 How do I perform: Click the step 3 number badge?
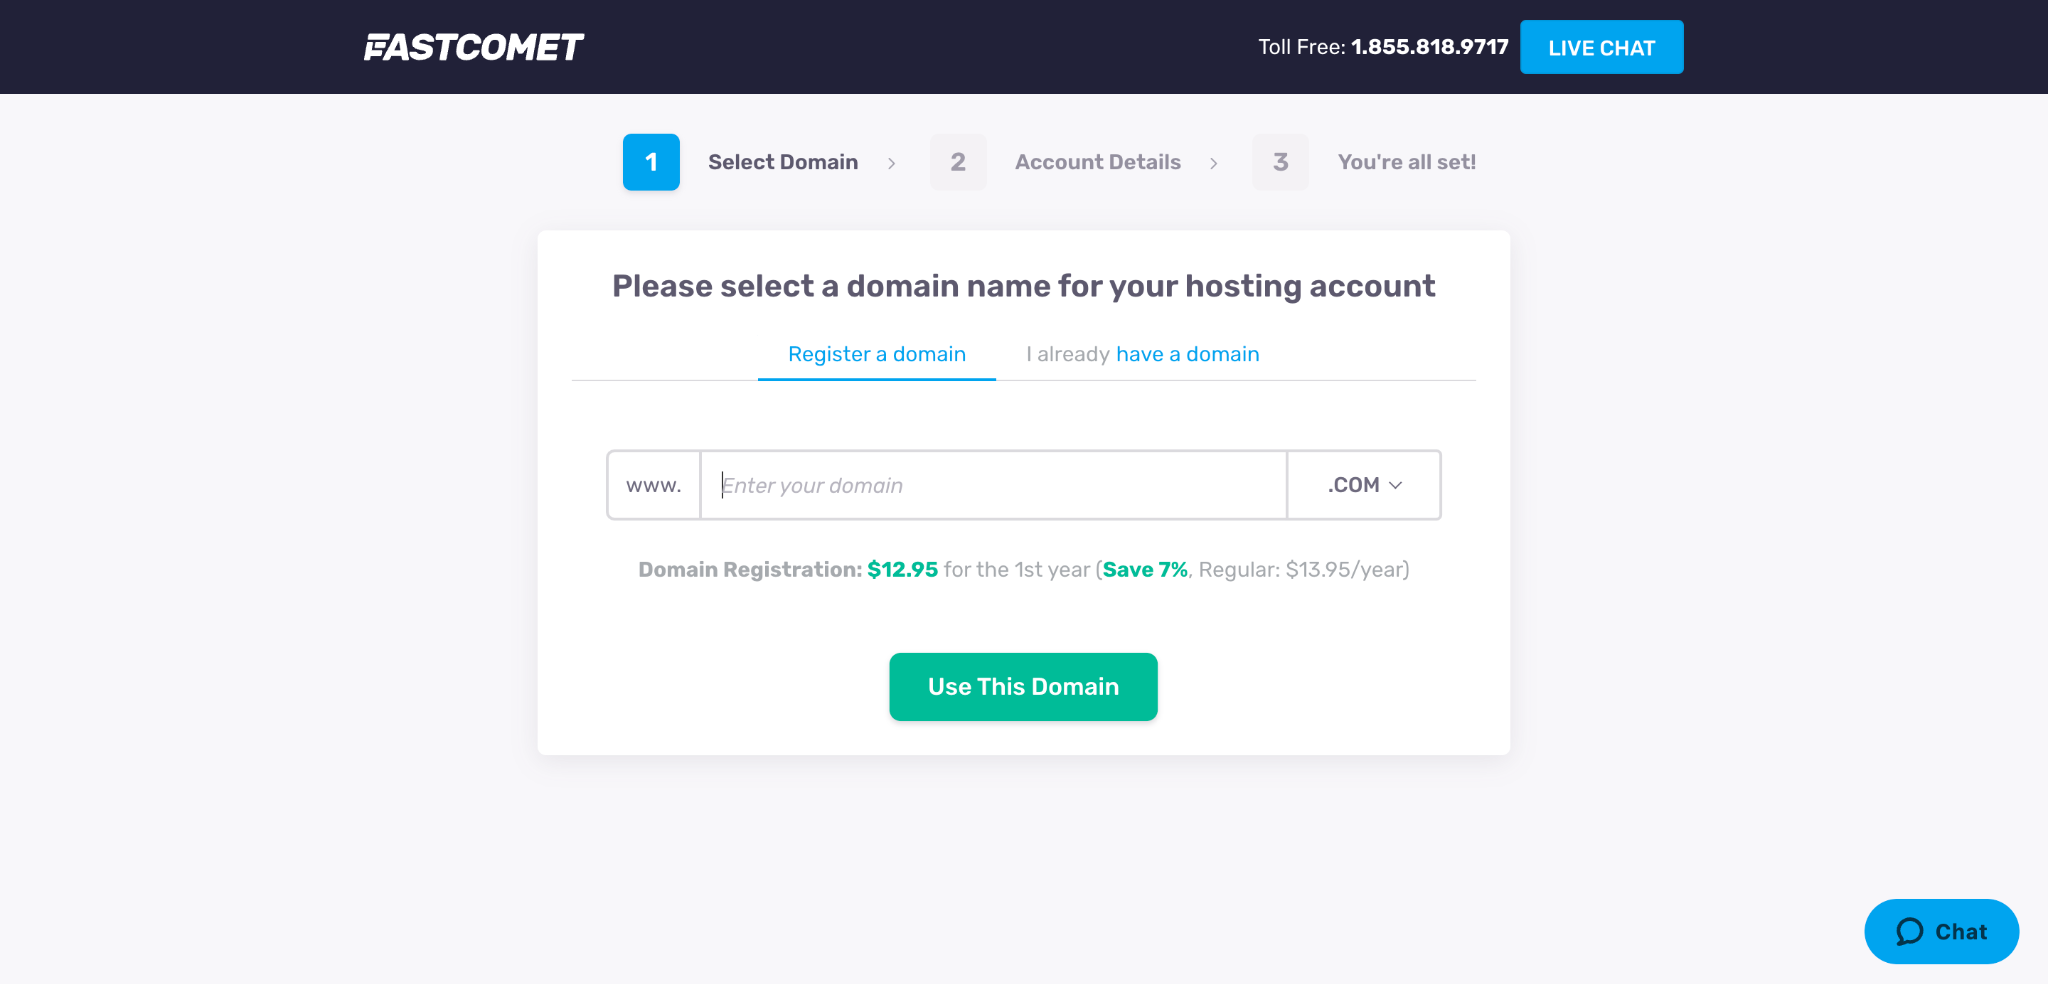(x=1280, y=162)
